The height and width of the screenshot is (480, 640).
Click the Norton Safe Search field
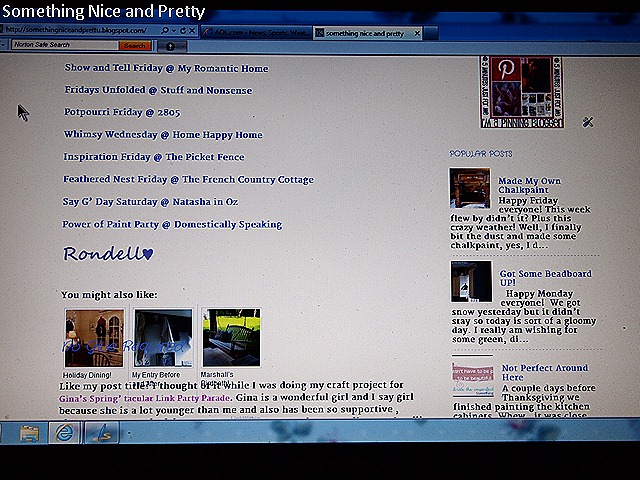pos(64,45)
